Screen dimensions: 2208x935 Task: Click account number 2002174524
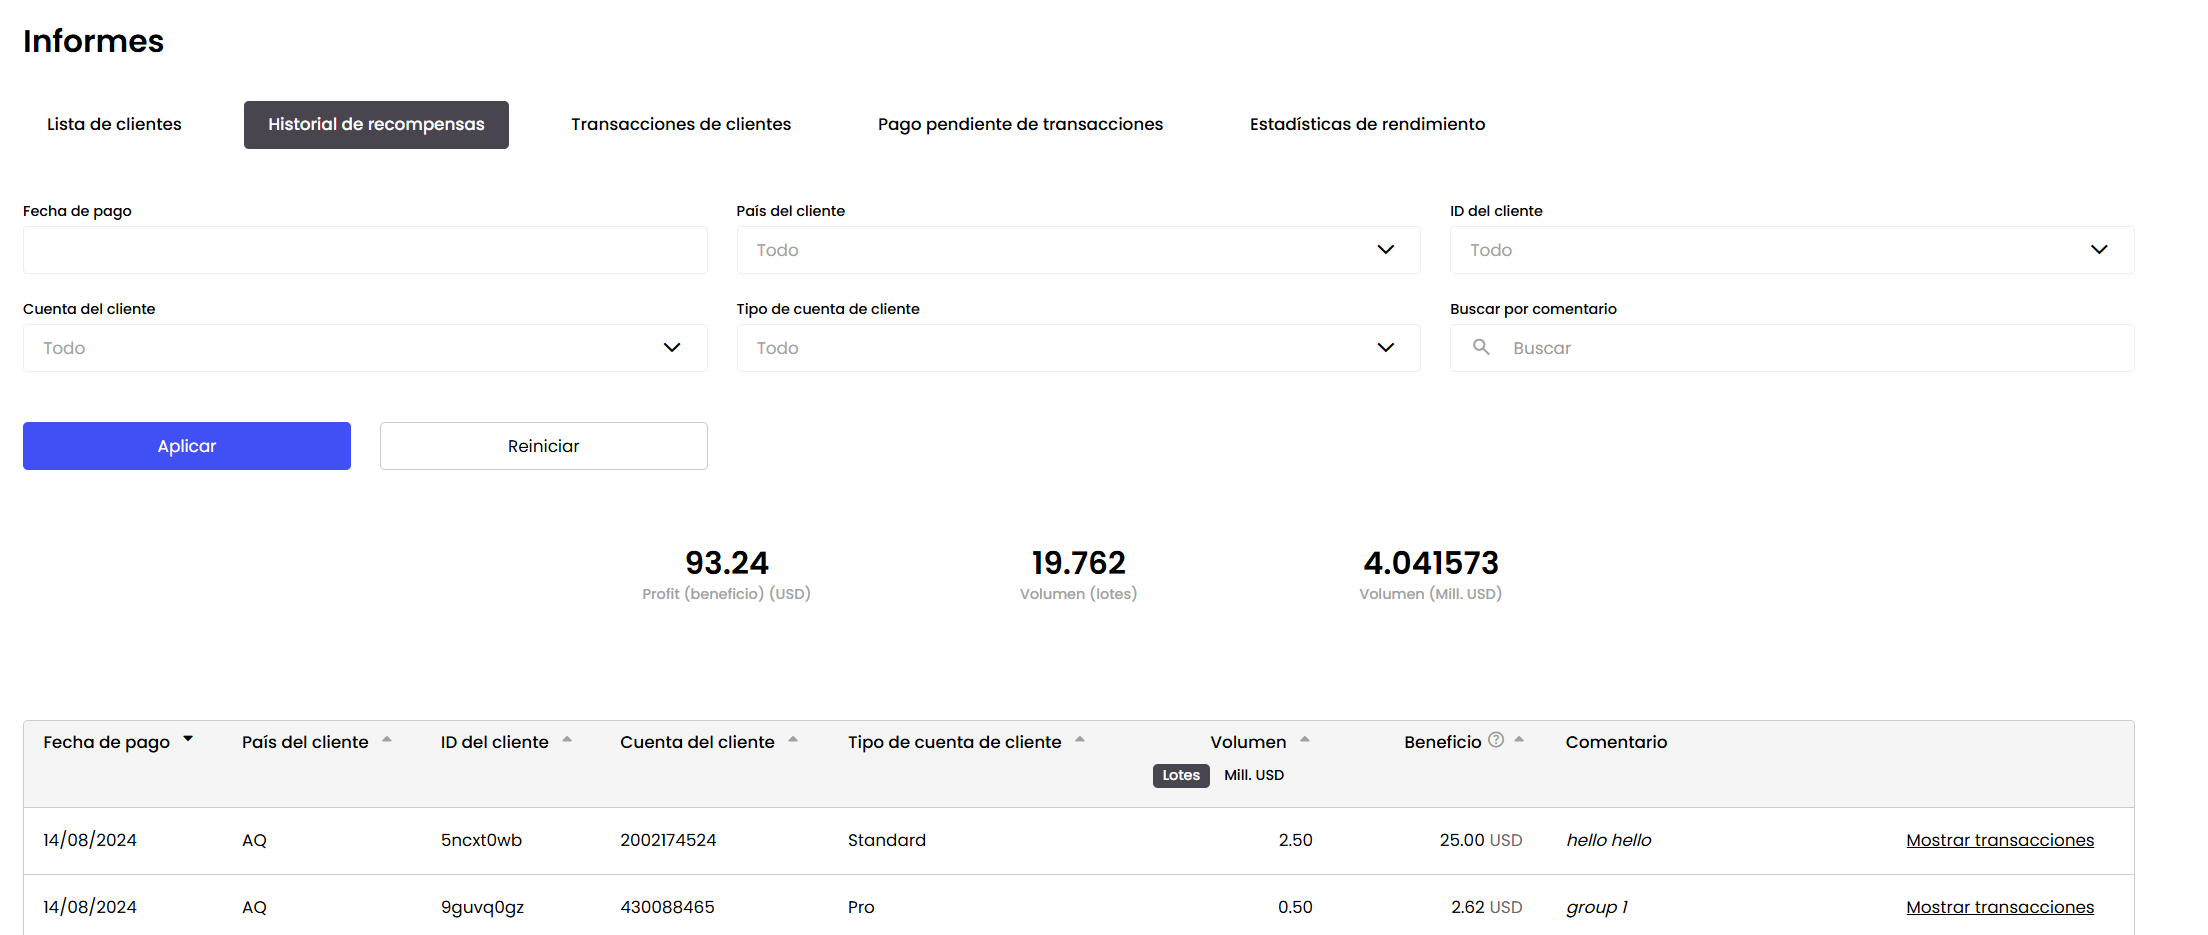tap(668, 840)
